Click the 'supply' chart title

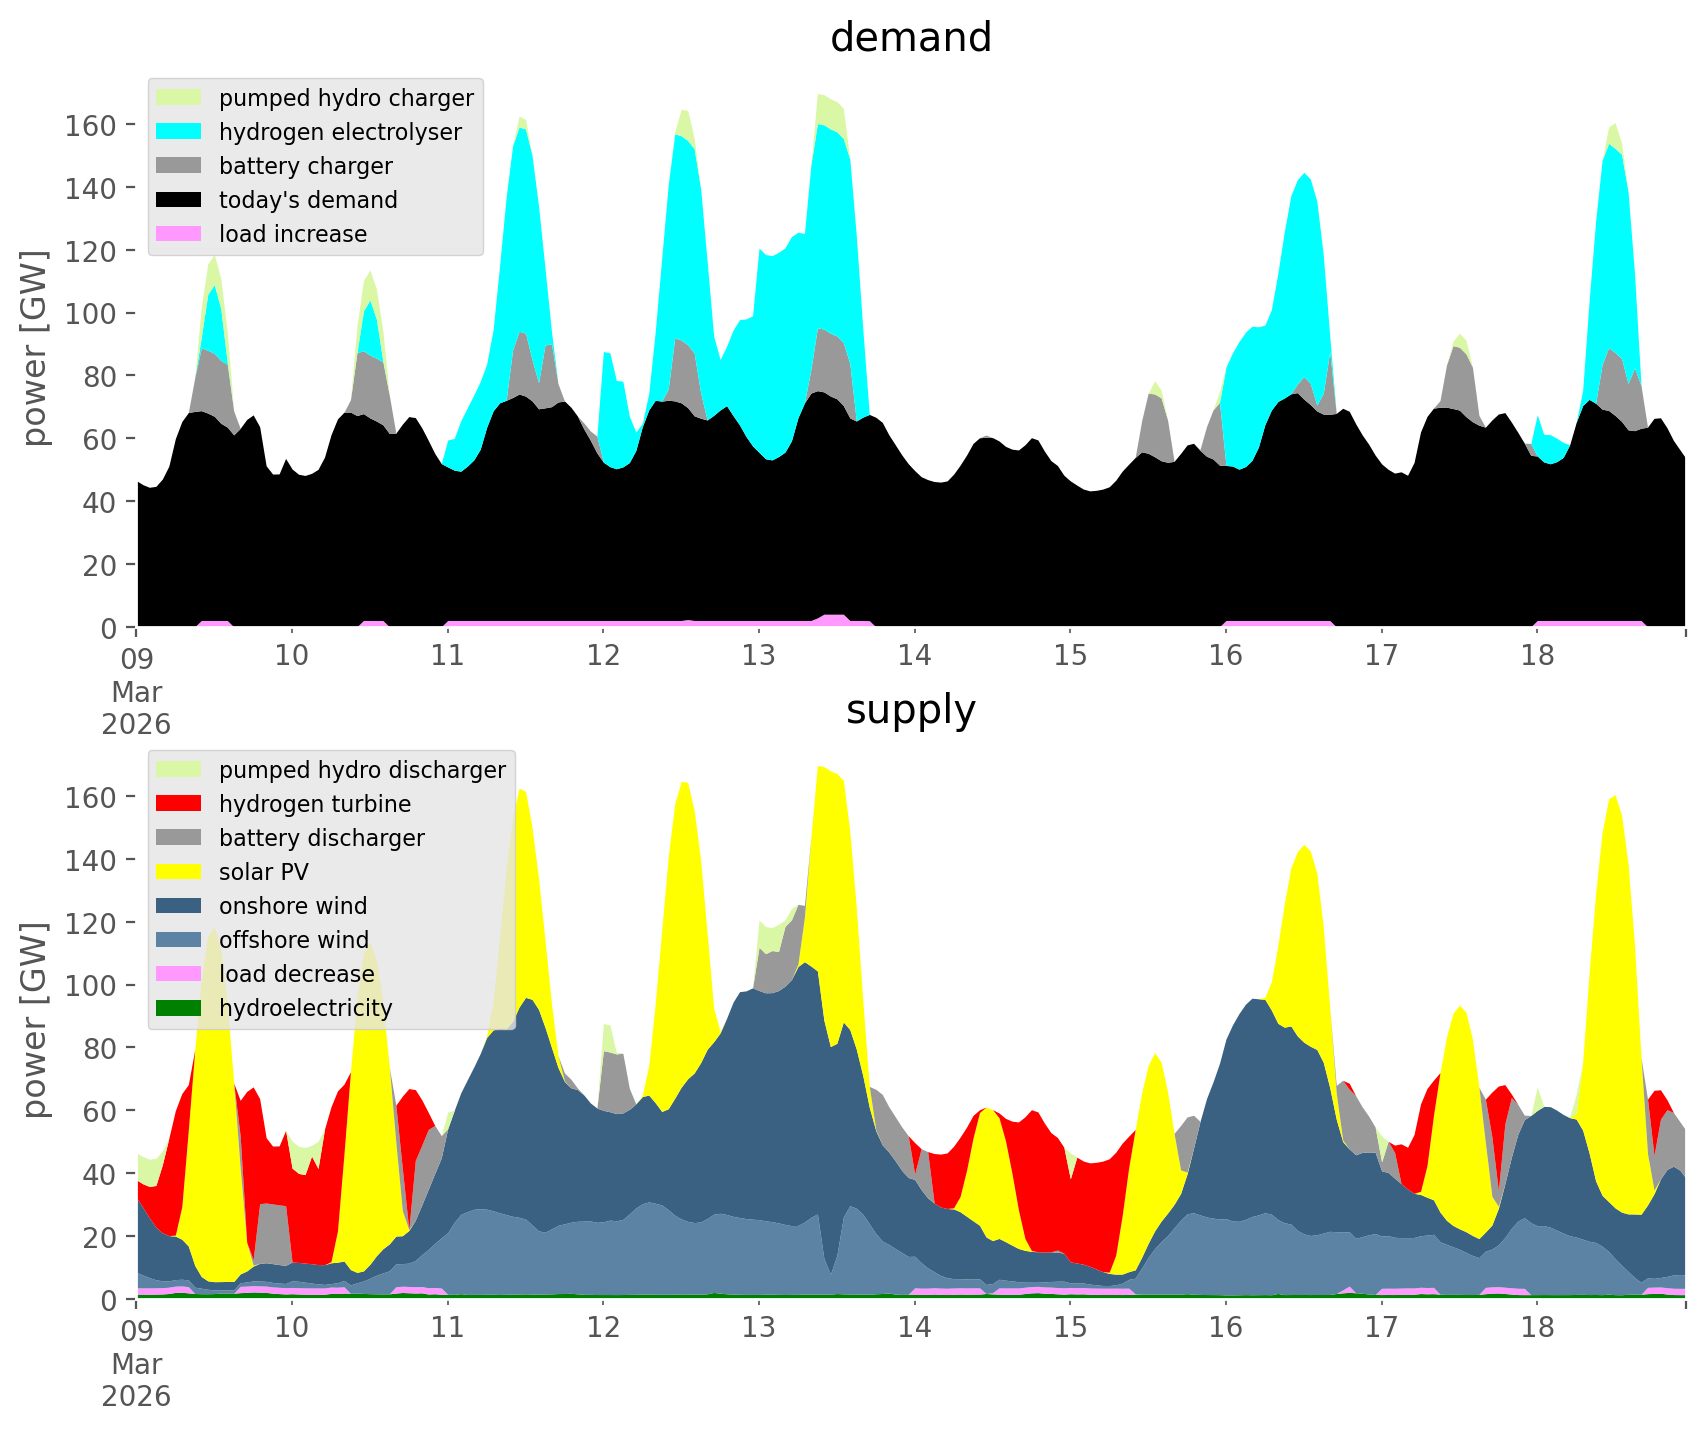[x=910, y=710]
